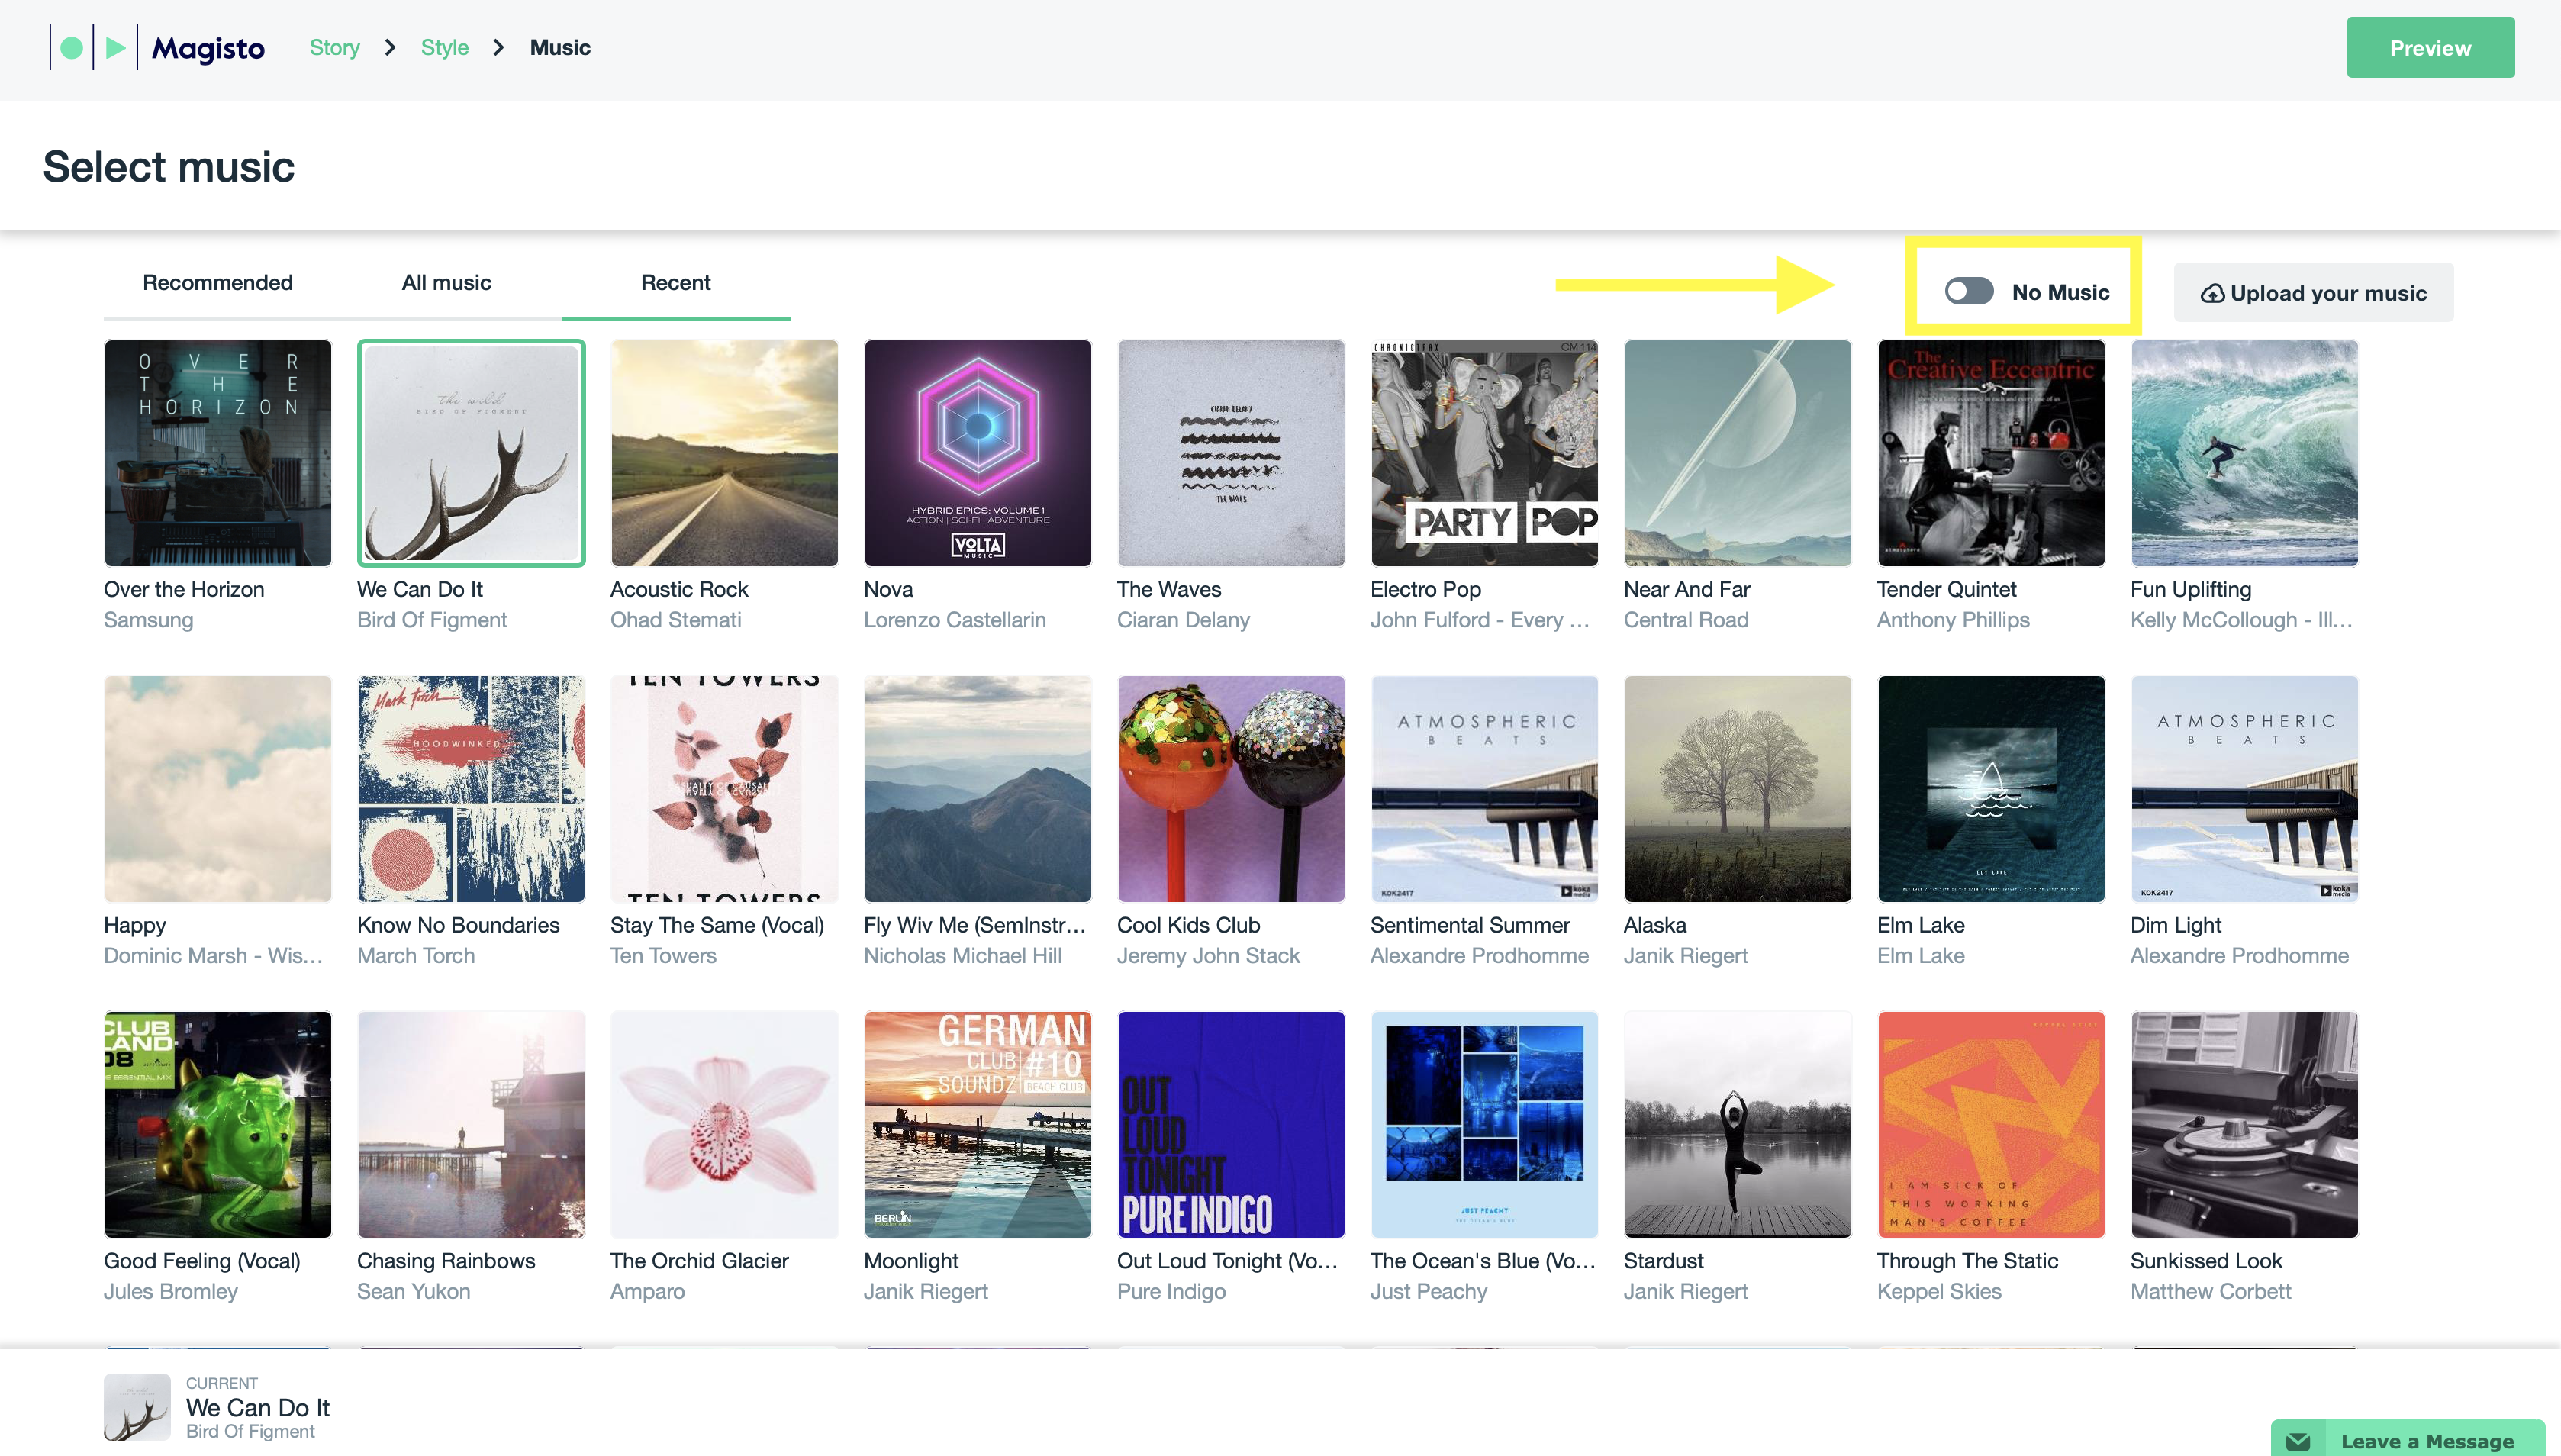
Task: Click the green Preview button
Action: click(x=2430, y=48)
